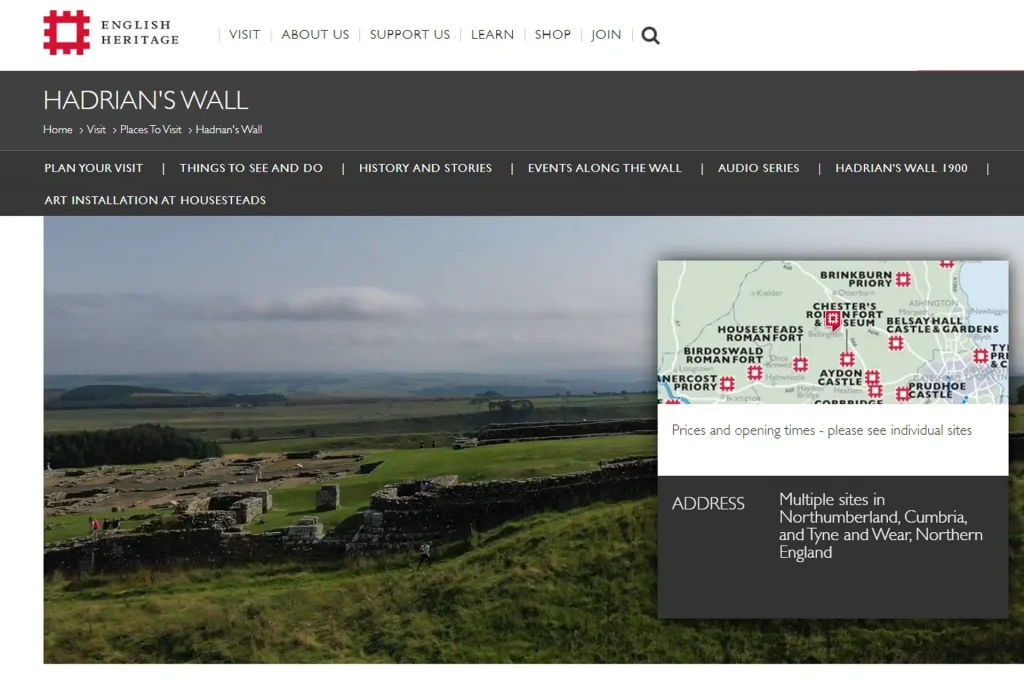
Task: Click the Prudhoe Castle map marker
Action: (x=903, y=394)
